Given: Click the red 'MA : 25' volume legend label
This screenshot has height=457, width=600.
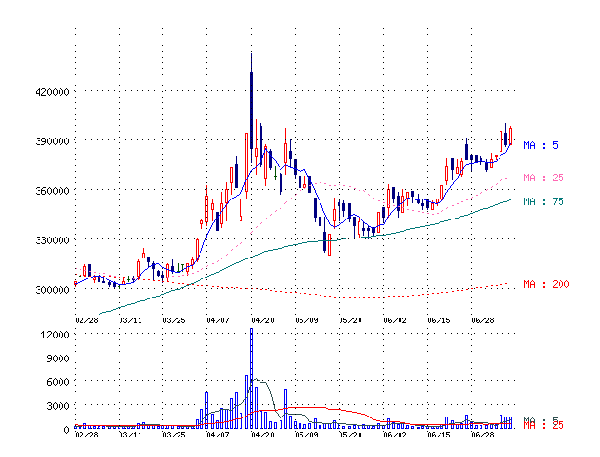Looking at the screenshot, I should (x=543, y=425).
